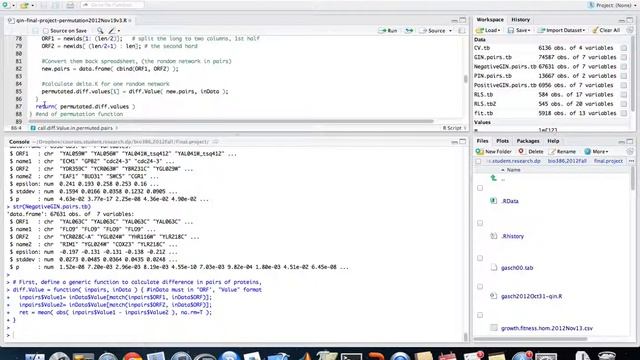Open the bio386.2012Fall path link

567,161
